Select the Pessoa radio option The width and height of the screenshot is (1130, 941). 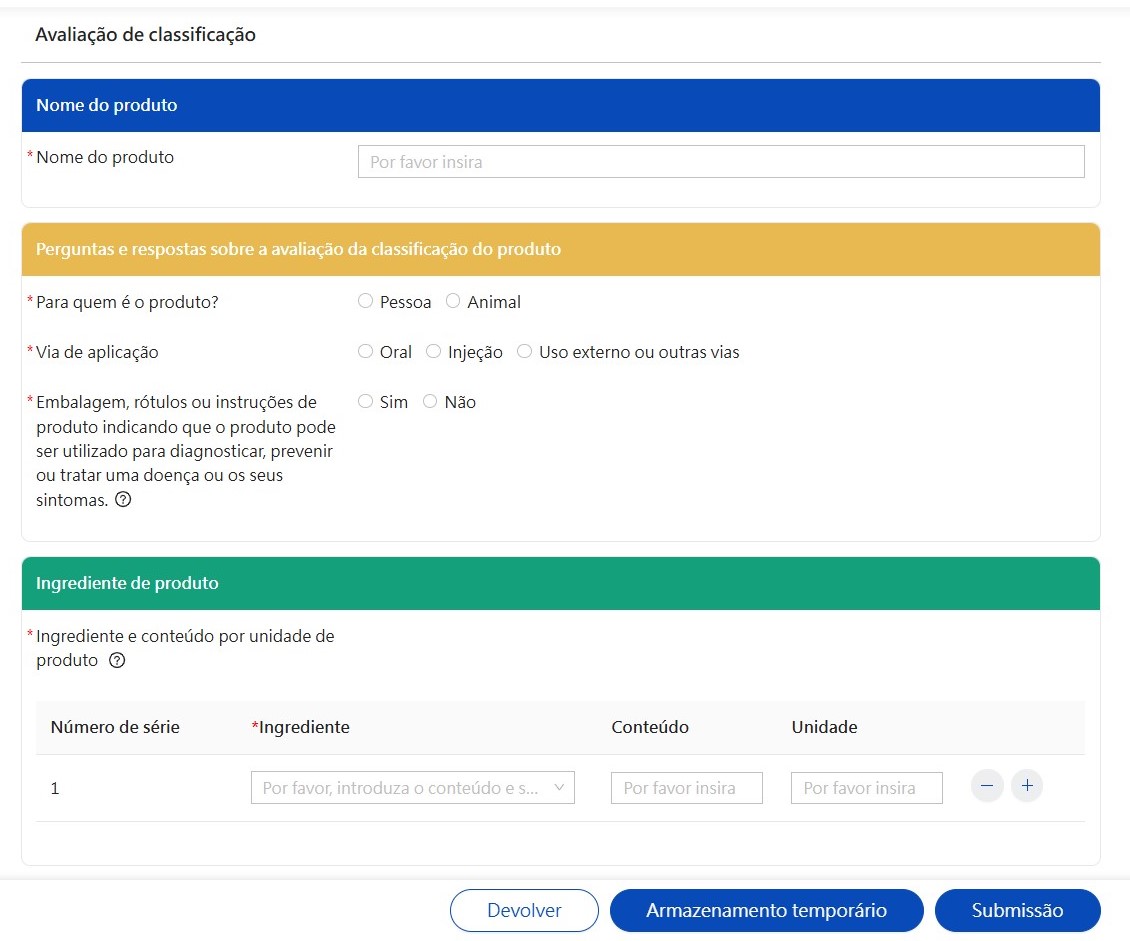pos(365,301)
